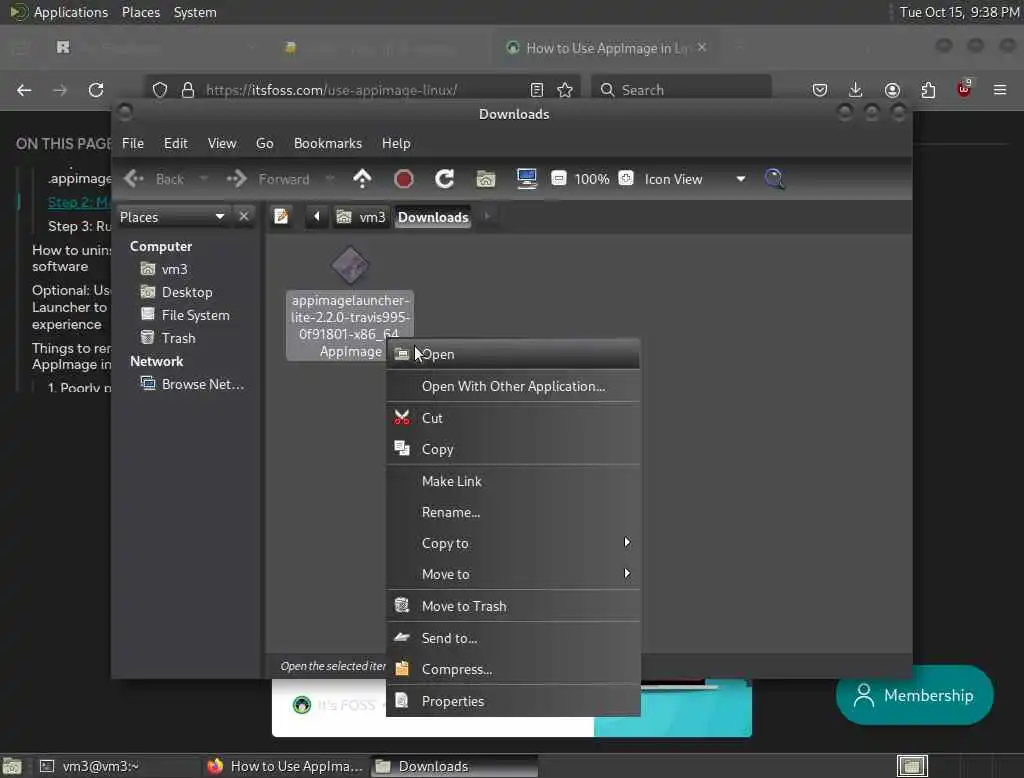This screenshot has width=1024, height=778.
Task: Go up to parent folder icon
Action: 362,178
